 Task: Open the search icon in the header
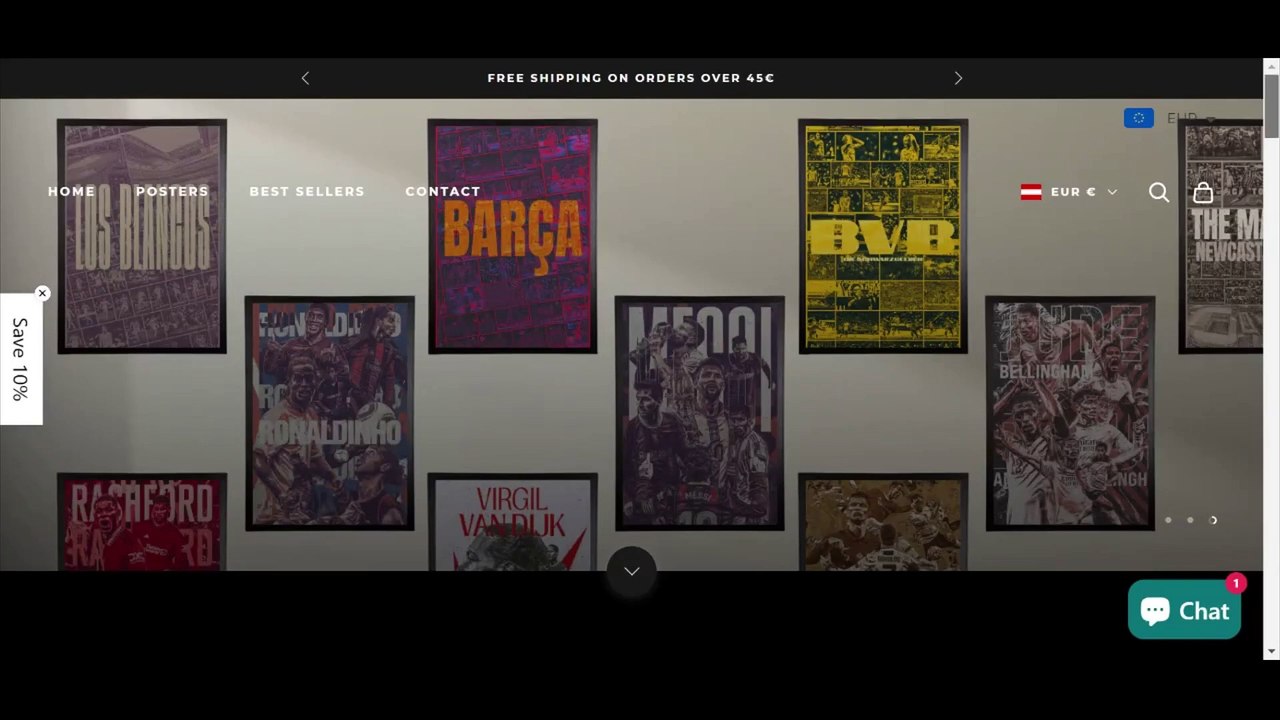[x=1159, y=192]
